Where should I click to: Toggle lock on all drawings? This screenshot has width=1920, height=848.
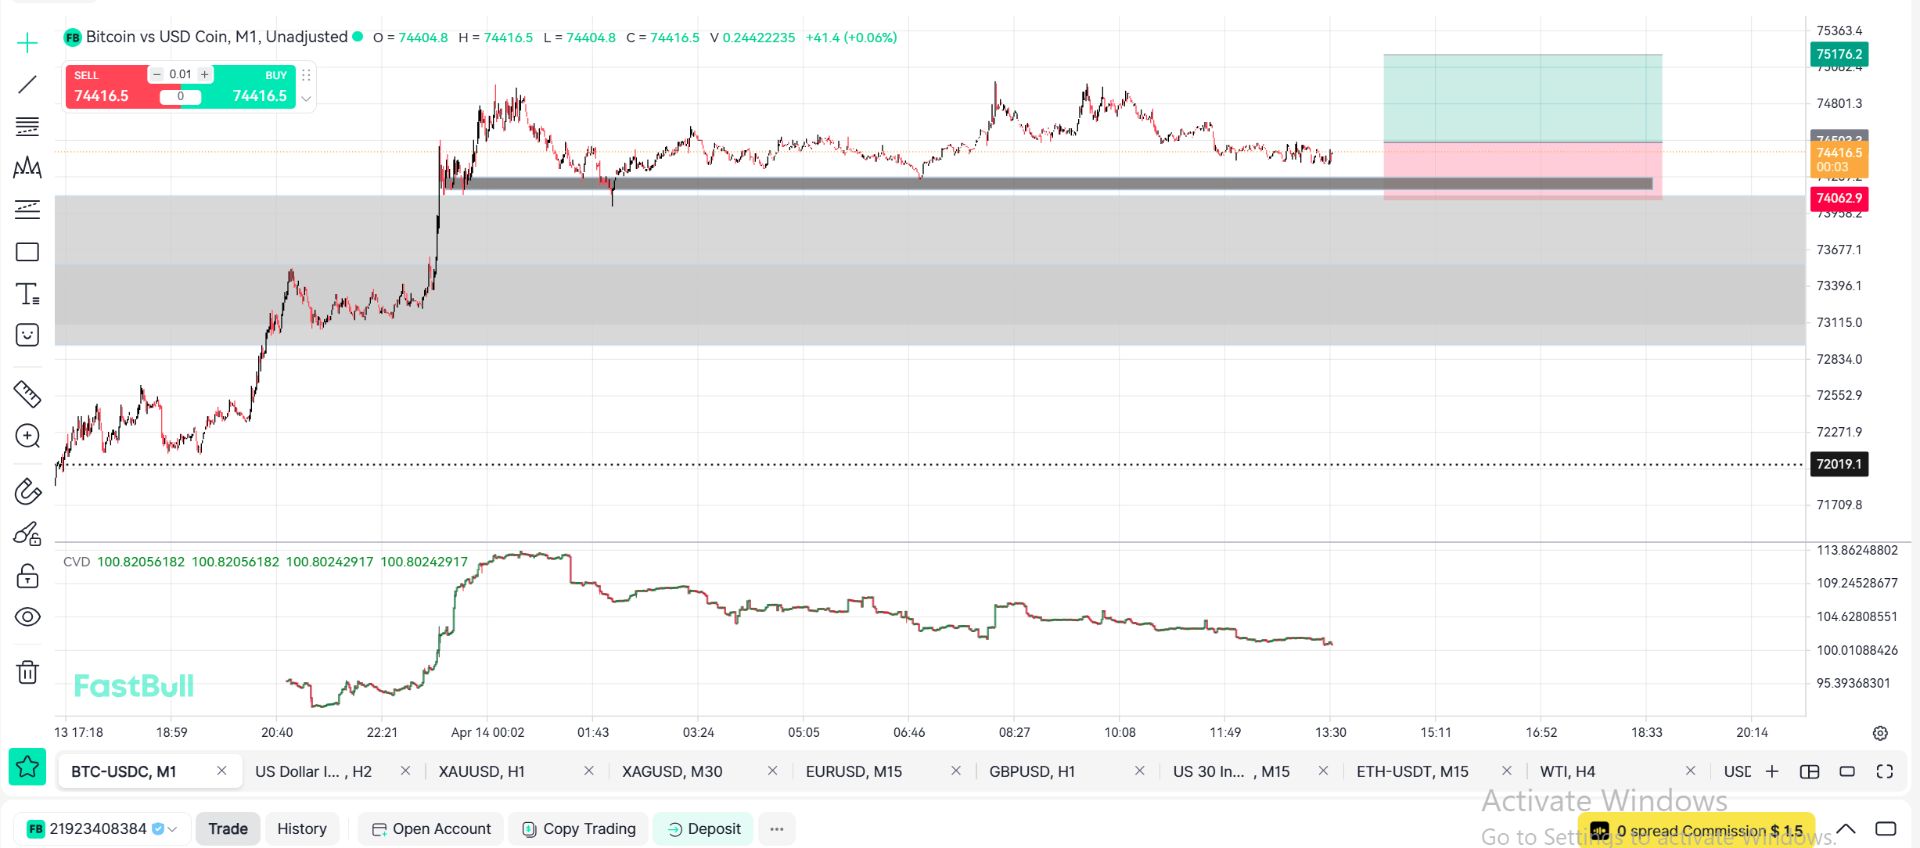[x=27, y=576]
